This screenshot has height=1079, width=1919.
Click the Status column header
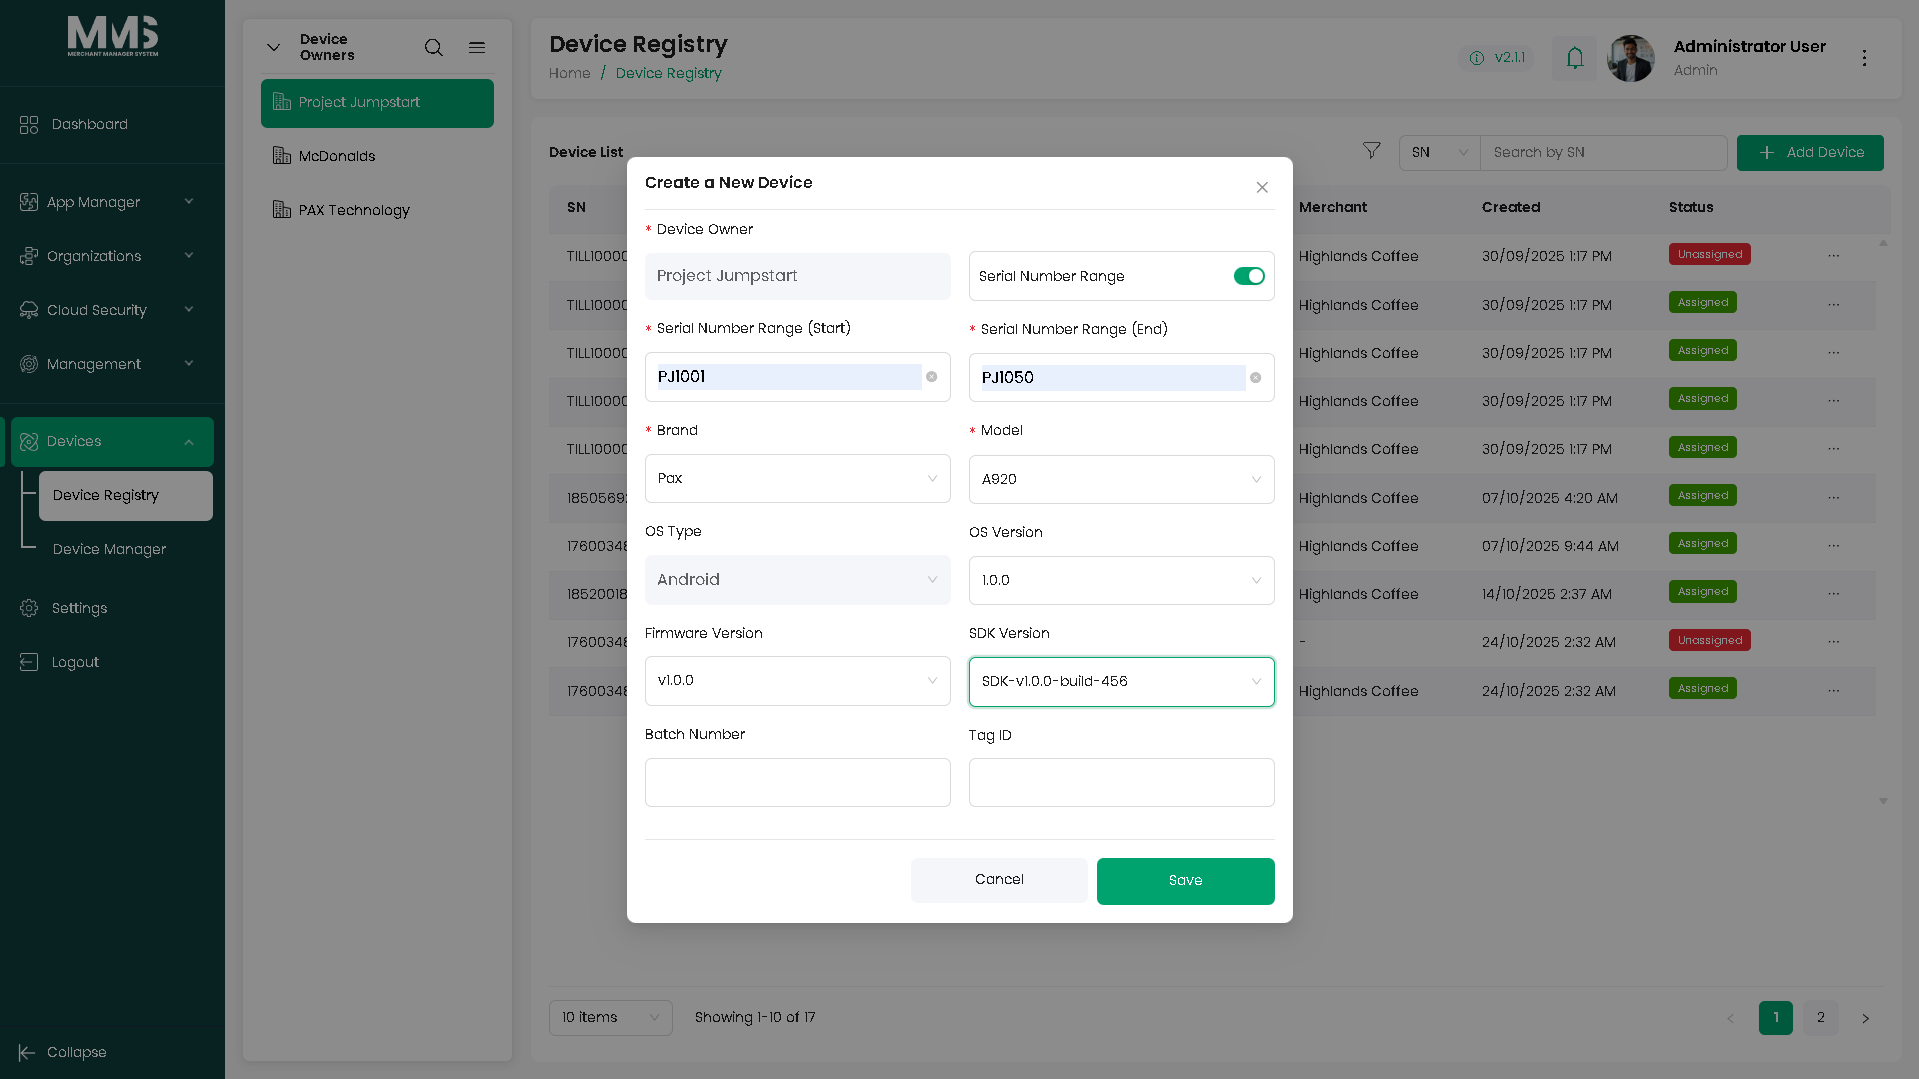(1691, 207)
